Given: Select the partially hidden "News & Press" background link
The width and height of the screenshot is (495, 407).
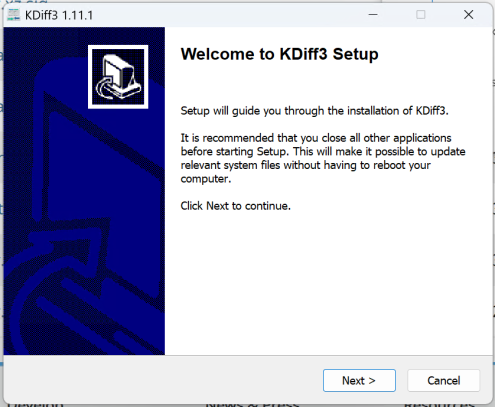Looking at the screenshot, I should pyautogui.click(x=252, y=405).
